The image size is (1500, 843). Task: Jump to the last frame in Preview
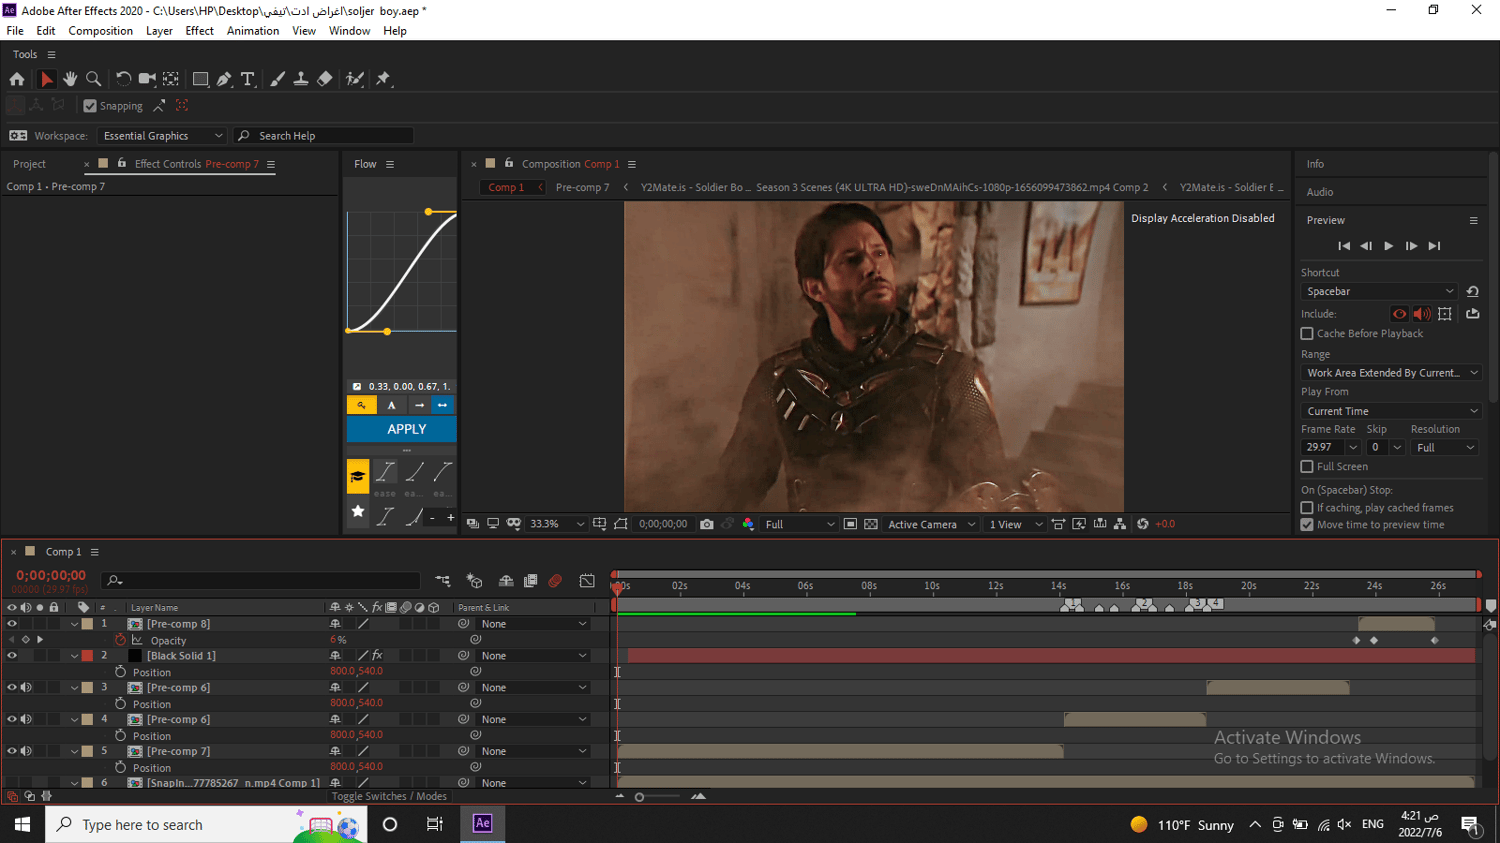coord(1434,246)
